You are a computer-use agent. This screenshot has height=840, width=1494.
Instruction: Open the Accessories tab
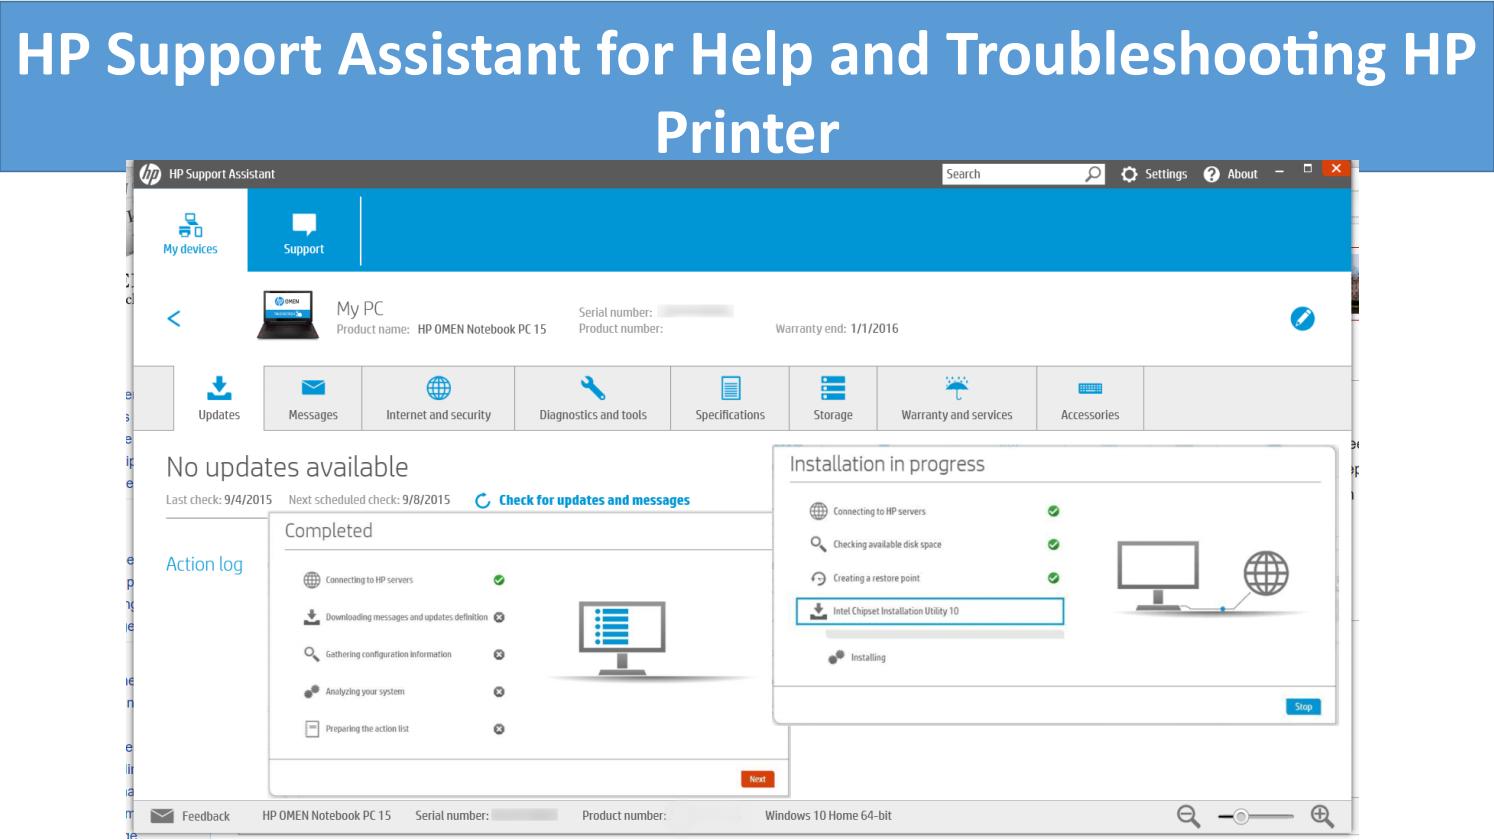click(x=1090, y=398)
